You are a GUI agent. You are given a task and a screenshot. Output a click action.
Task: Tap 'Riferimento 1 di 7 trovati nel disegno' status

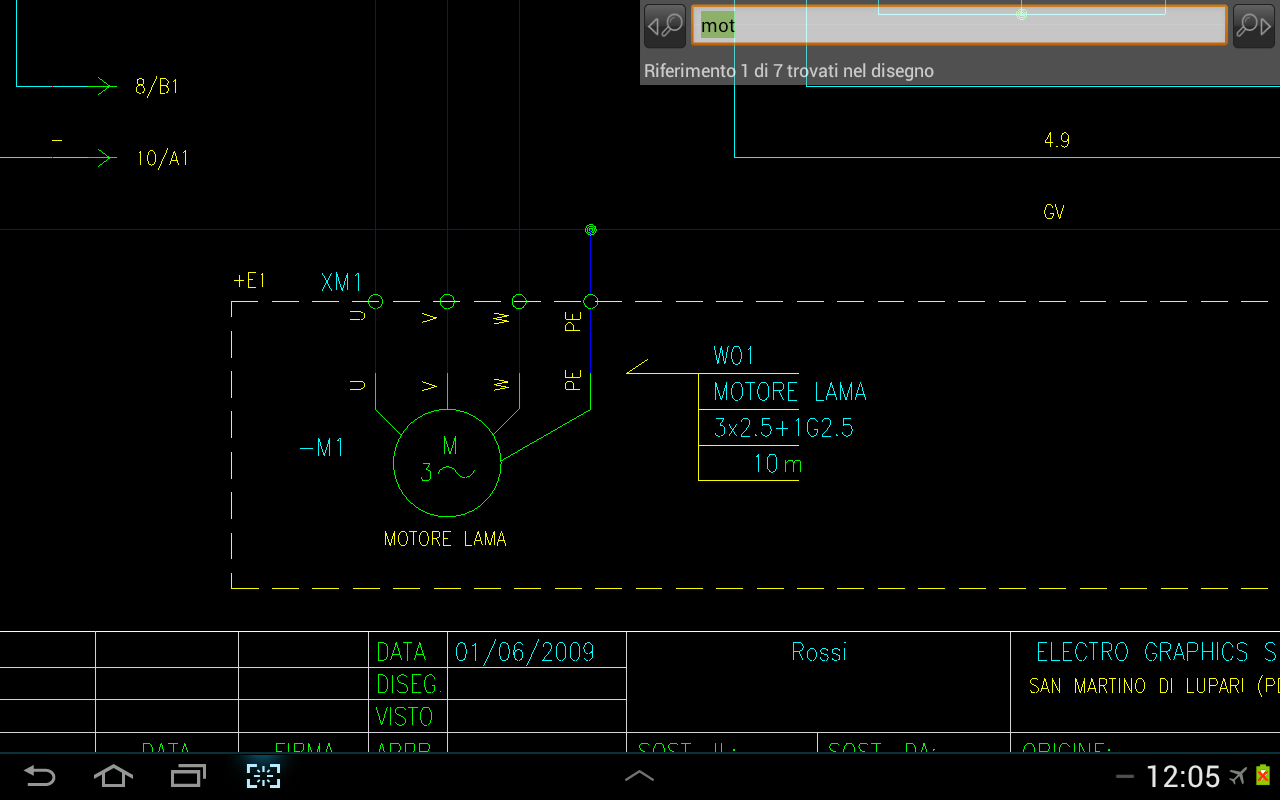(x=789, y=71)
